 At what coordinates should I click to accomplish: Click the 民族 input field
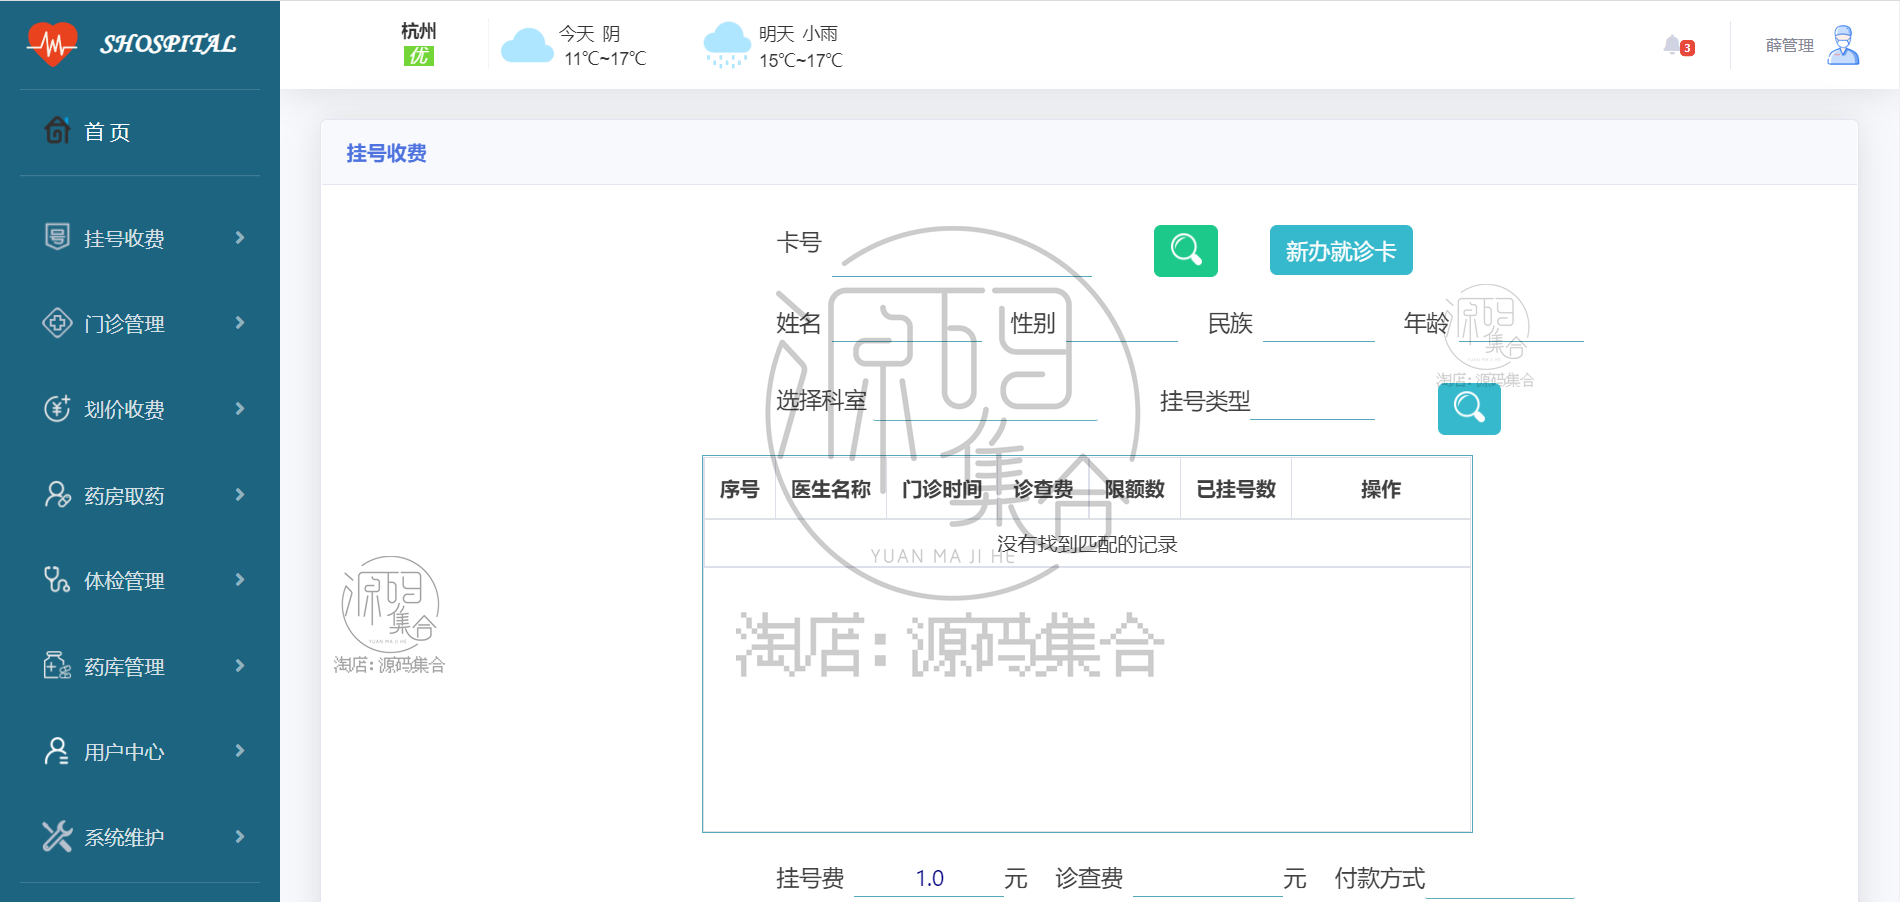click(1319, 324)
